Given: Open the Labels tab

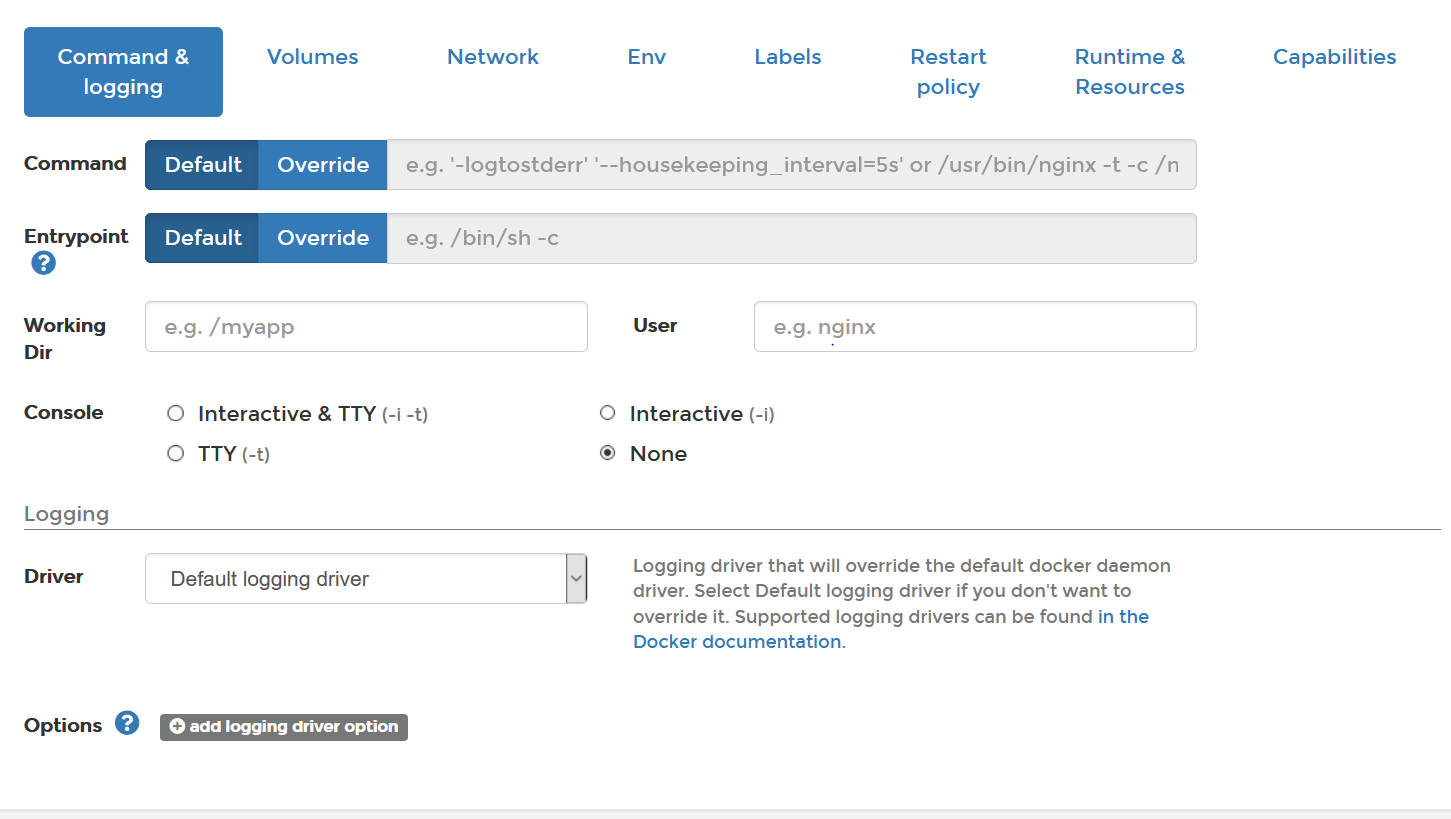Looking at the screenshot, I should tap(787, 57).
